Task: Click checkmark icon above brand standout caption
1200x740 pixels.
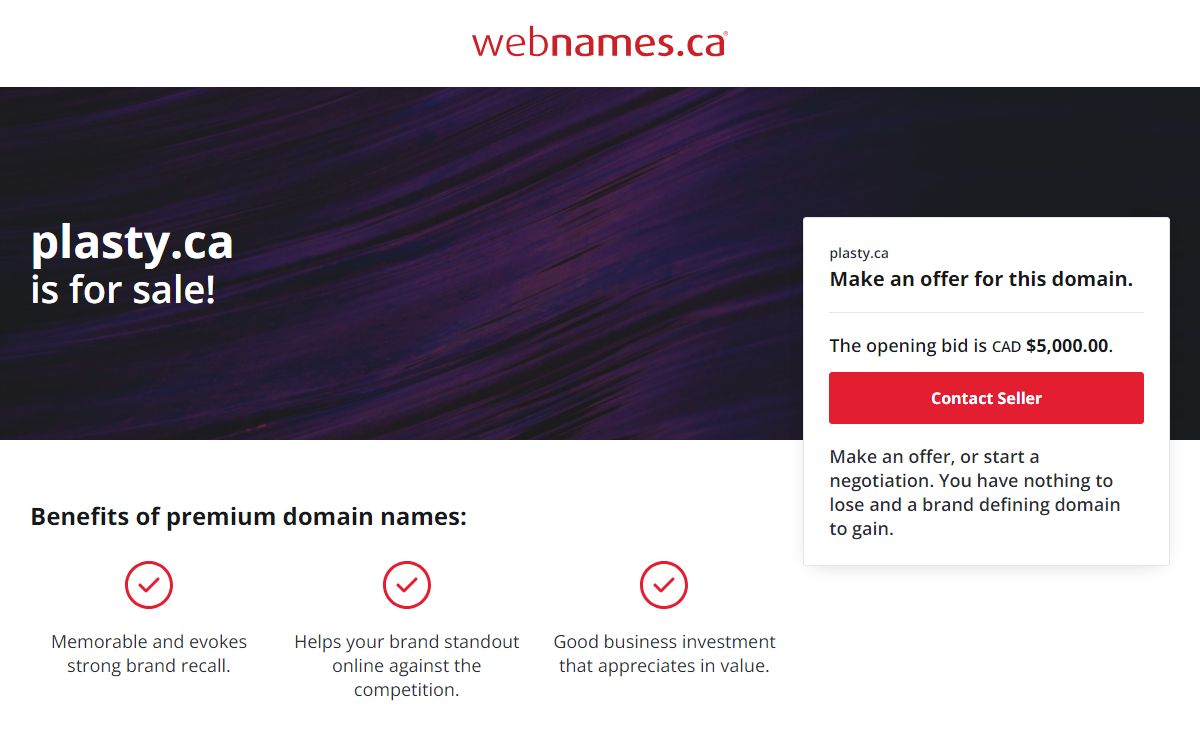Action: (407, 585)
